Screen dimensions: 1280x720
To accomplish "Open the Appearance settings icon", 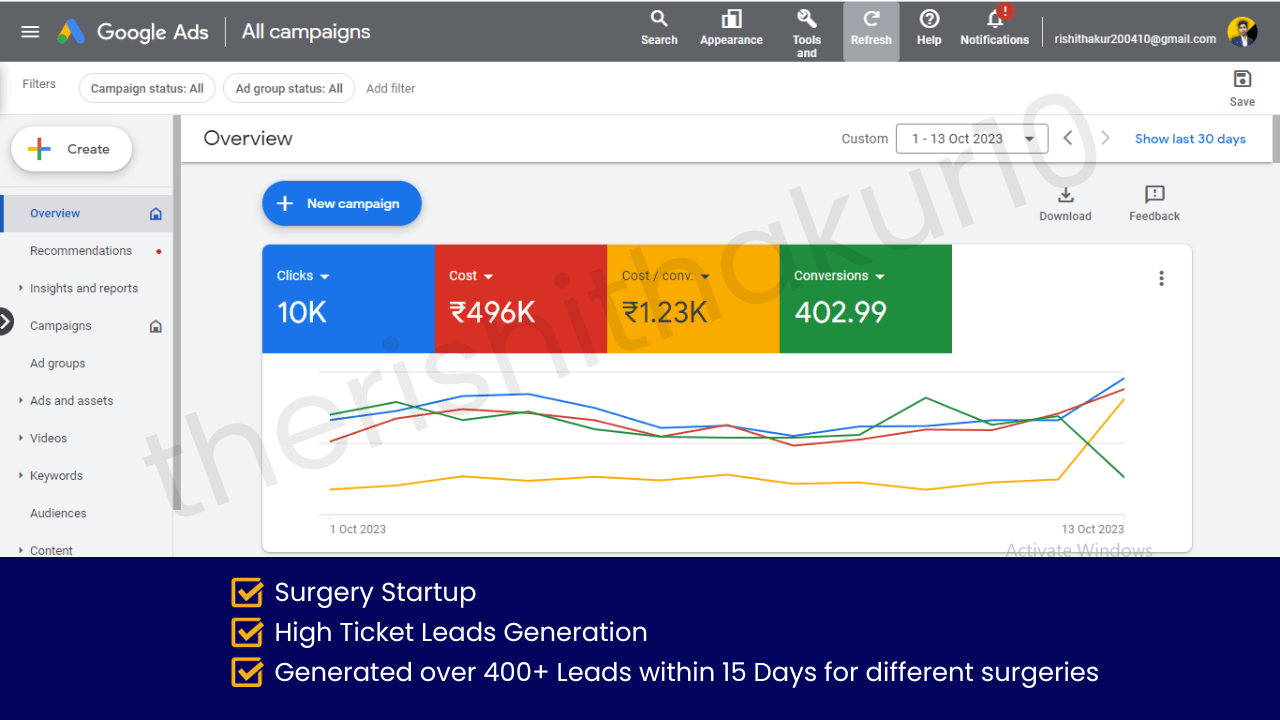I will [731, 20].
